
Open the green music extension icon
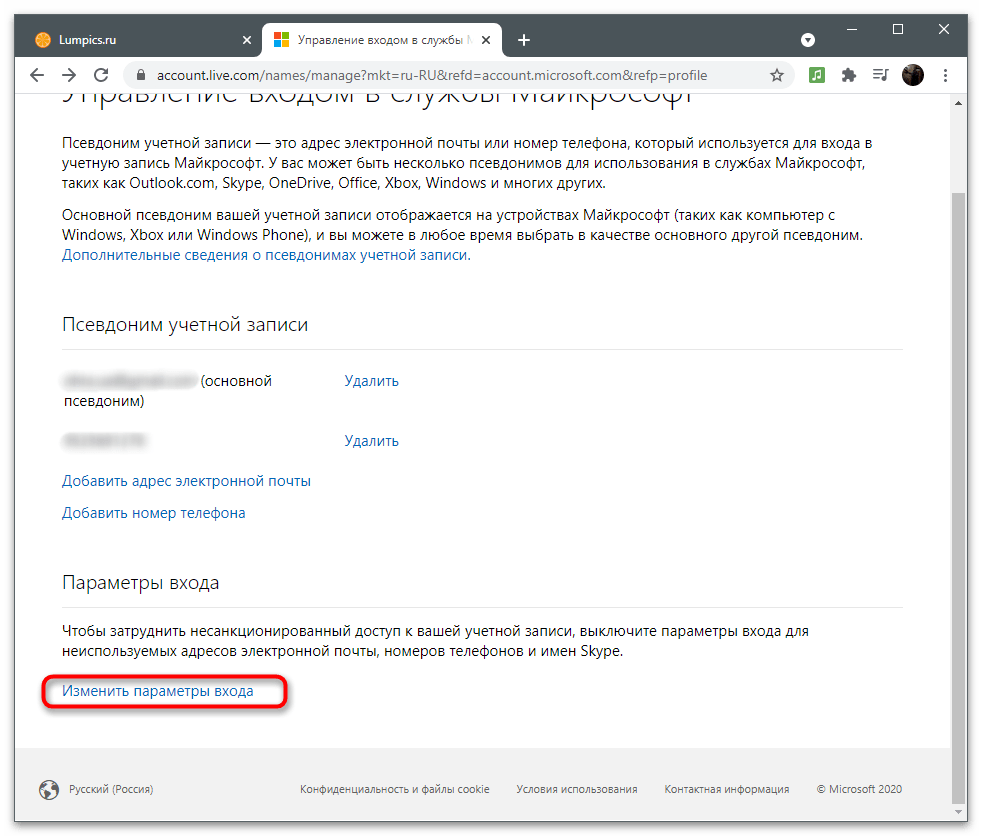point(817,75)
